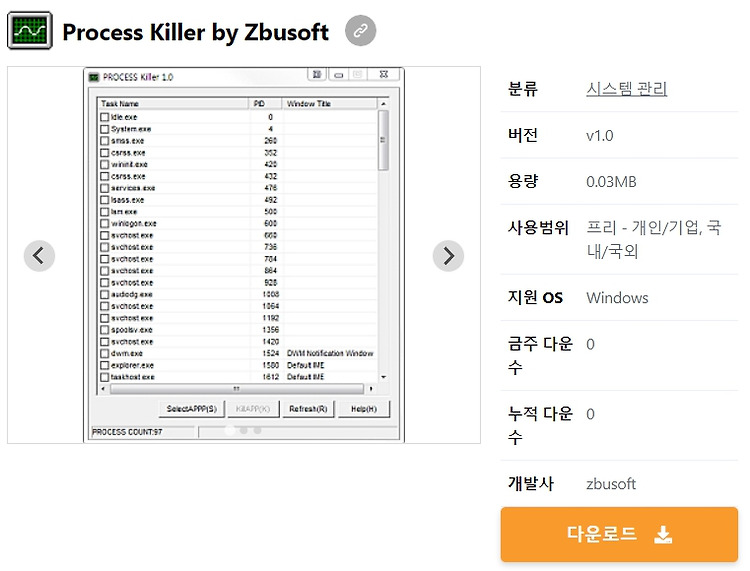
Task: Click the horizontal scrollbar right arrow
Action: (x=371, y=389)
